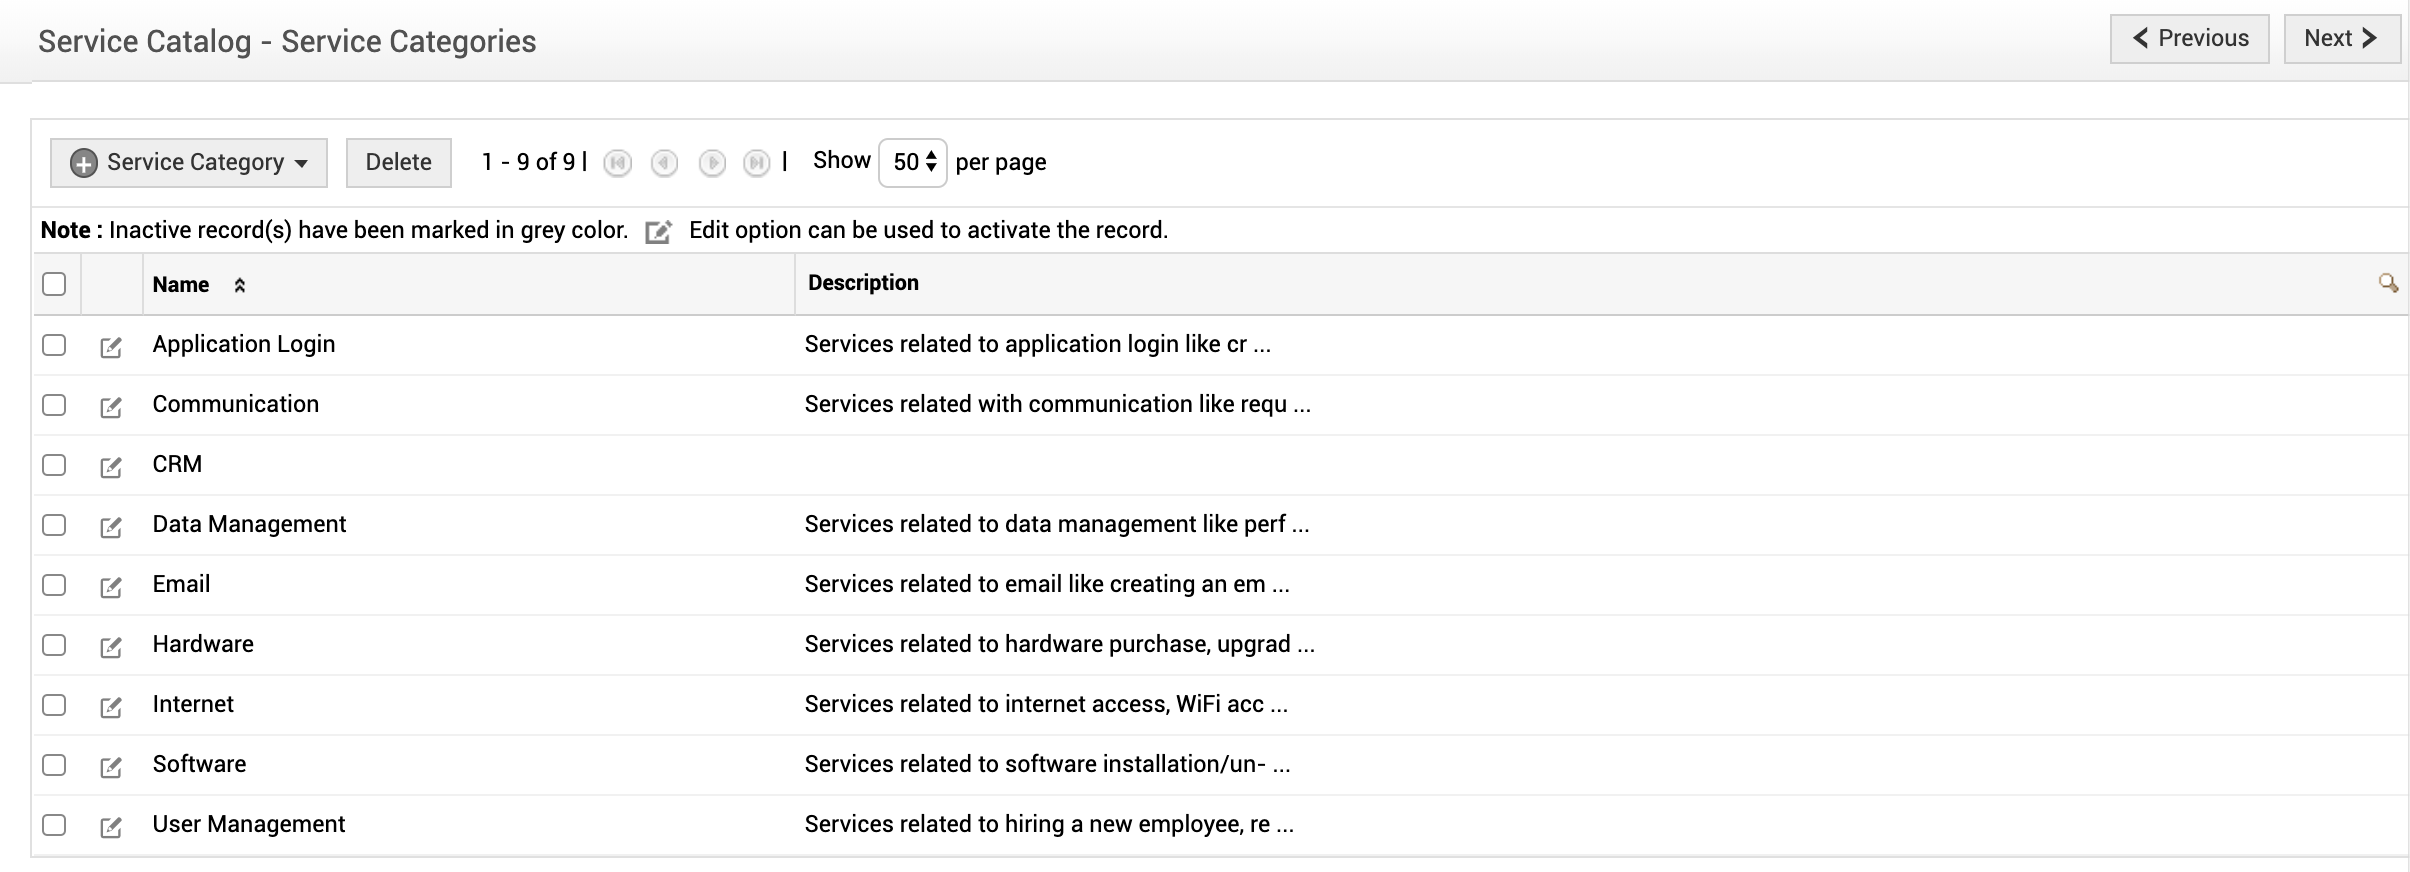
Task: Click the edit icon for CRM
Action: point(111,467)
